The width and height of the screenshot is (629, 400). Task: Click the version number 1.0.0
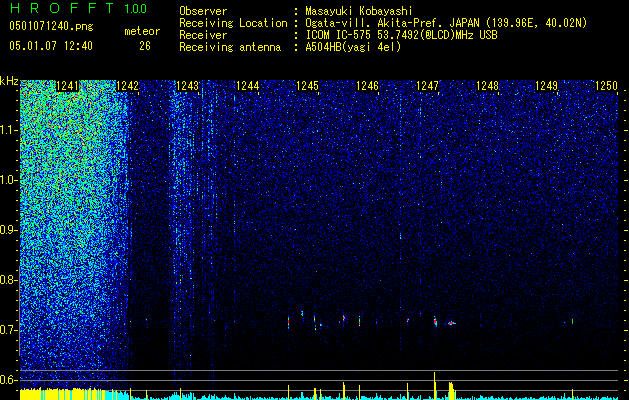point(135,8)
